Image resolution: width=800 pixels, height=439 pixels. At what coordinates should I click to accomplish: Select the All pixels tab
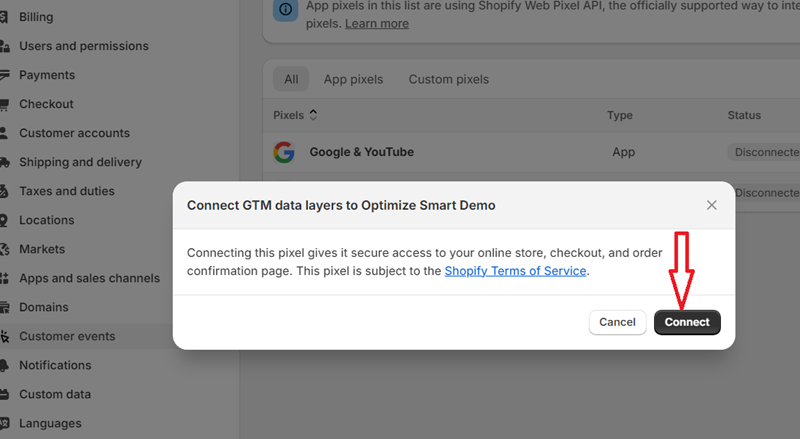291,79
